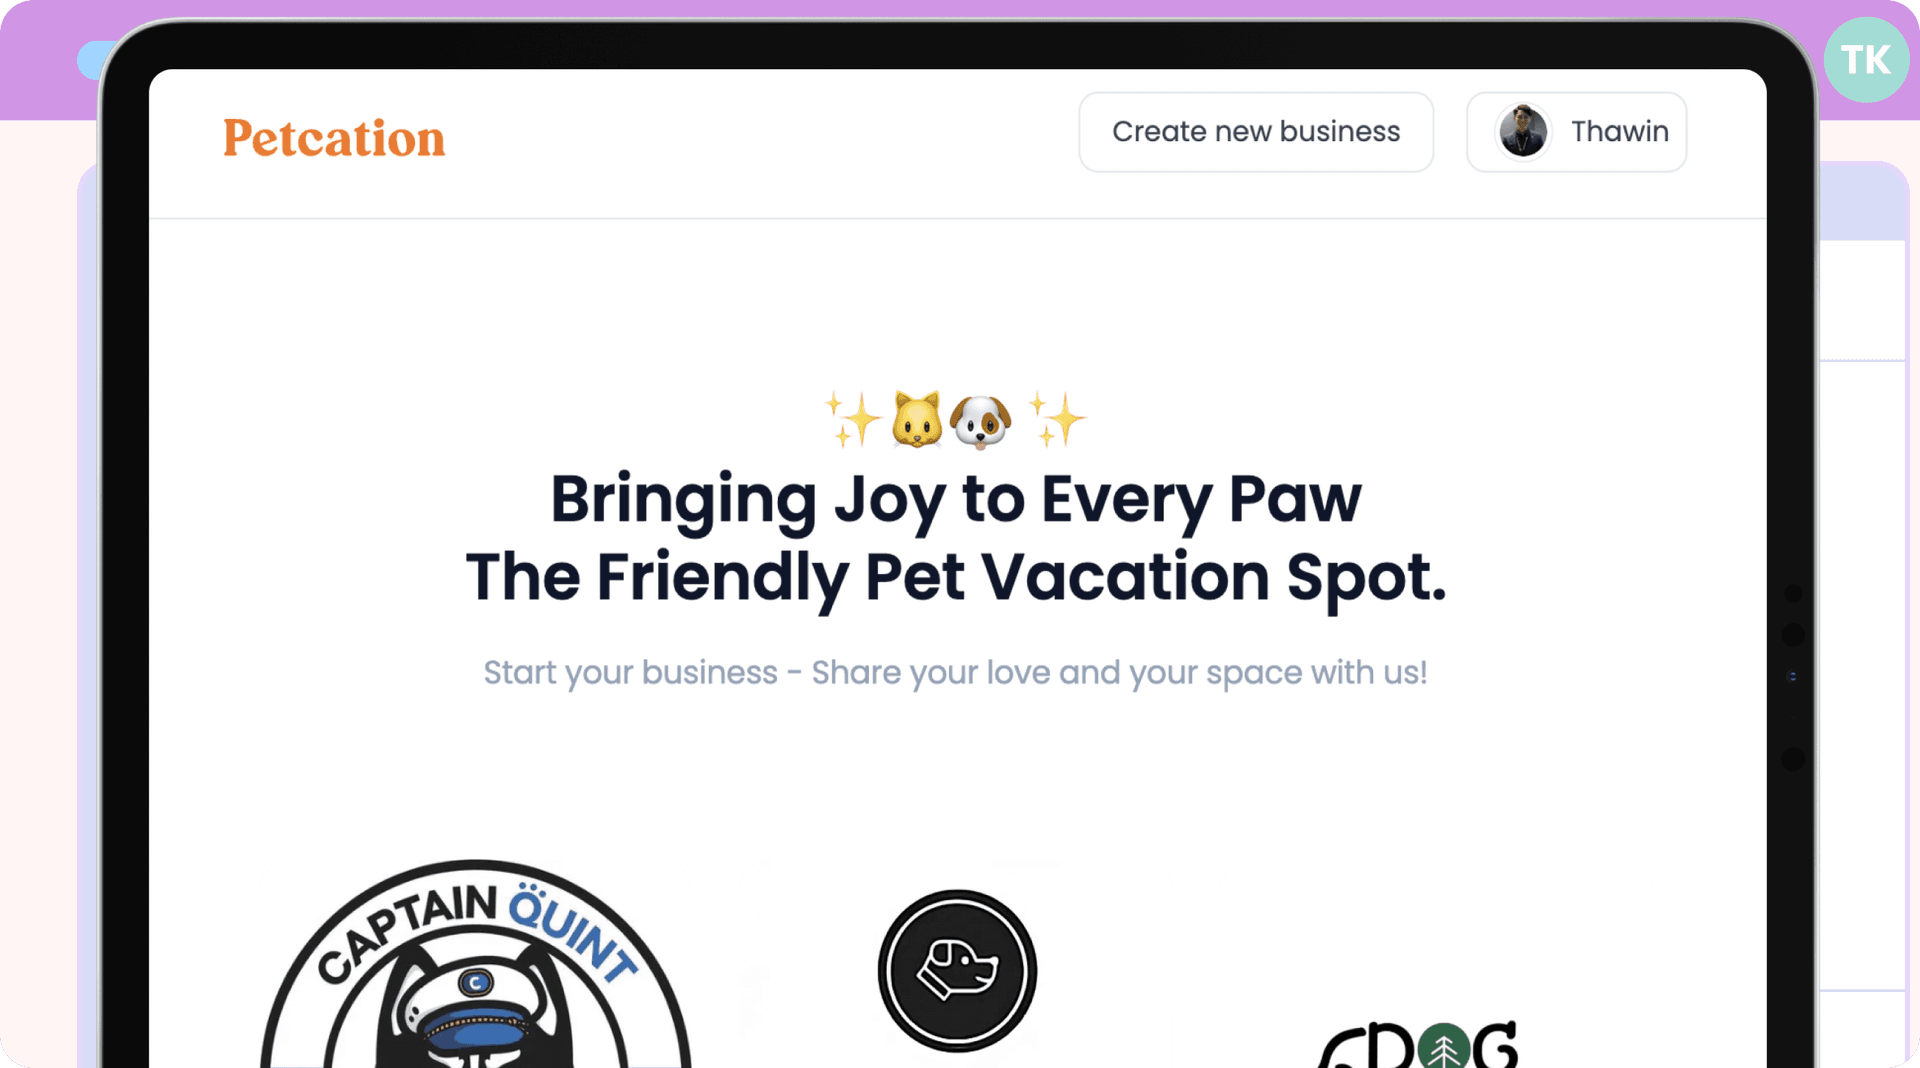Click the Petcation logo
The height and width of the screenshot is (1068, 1920).
[334, 138]
